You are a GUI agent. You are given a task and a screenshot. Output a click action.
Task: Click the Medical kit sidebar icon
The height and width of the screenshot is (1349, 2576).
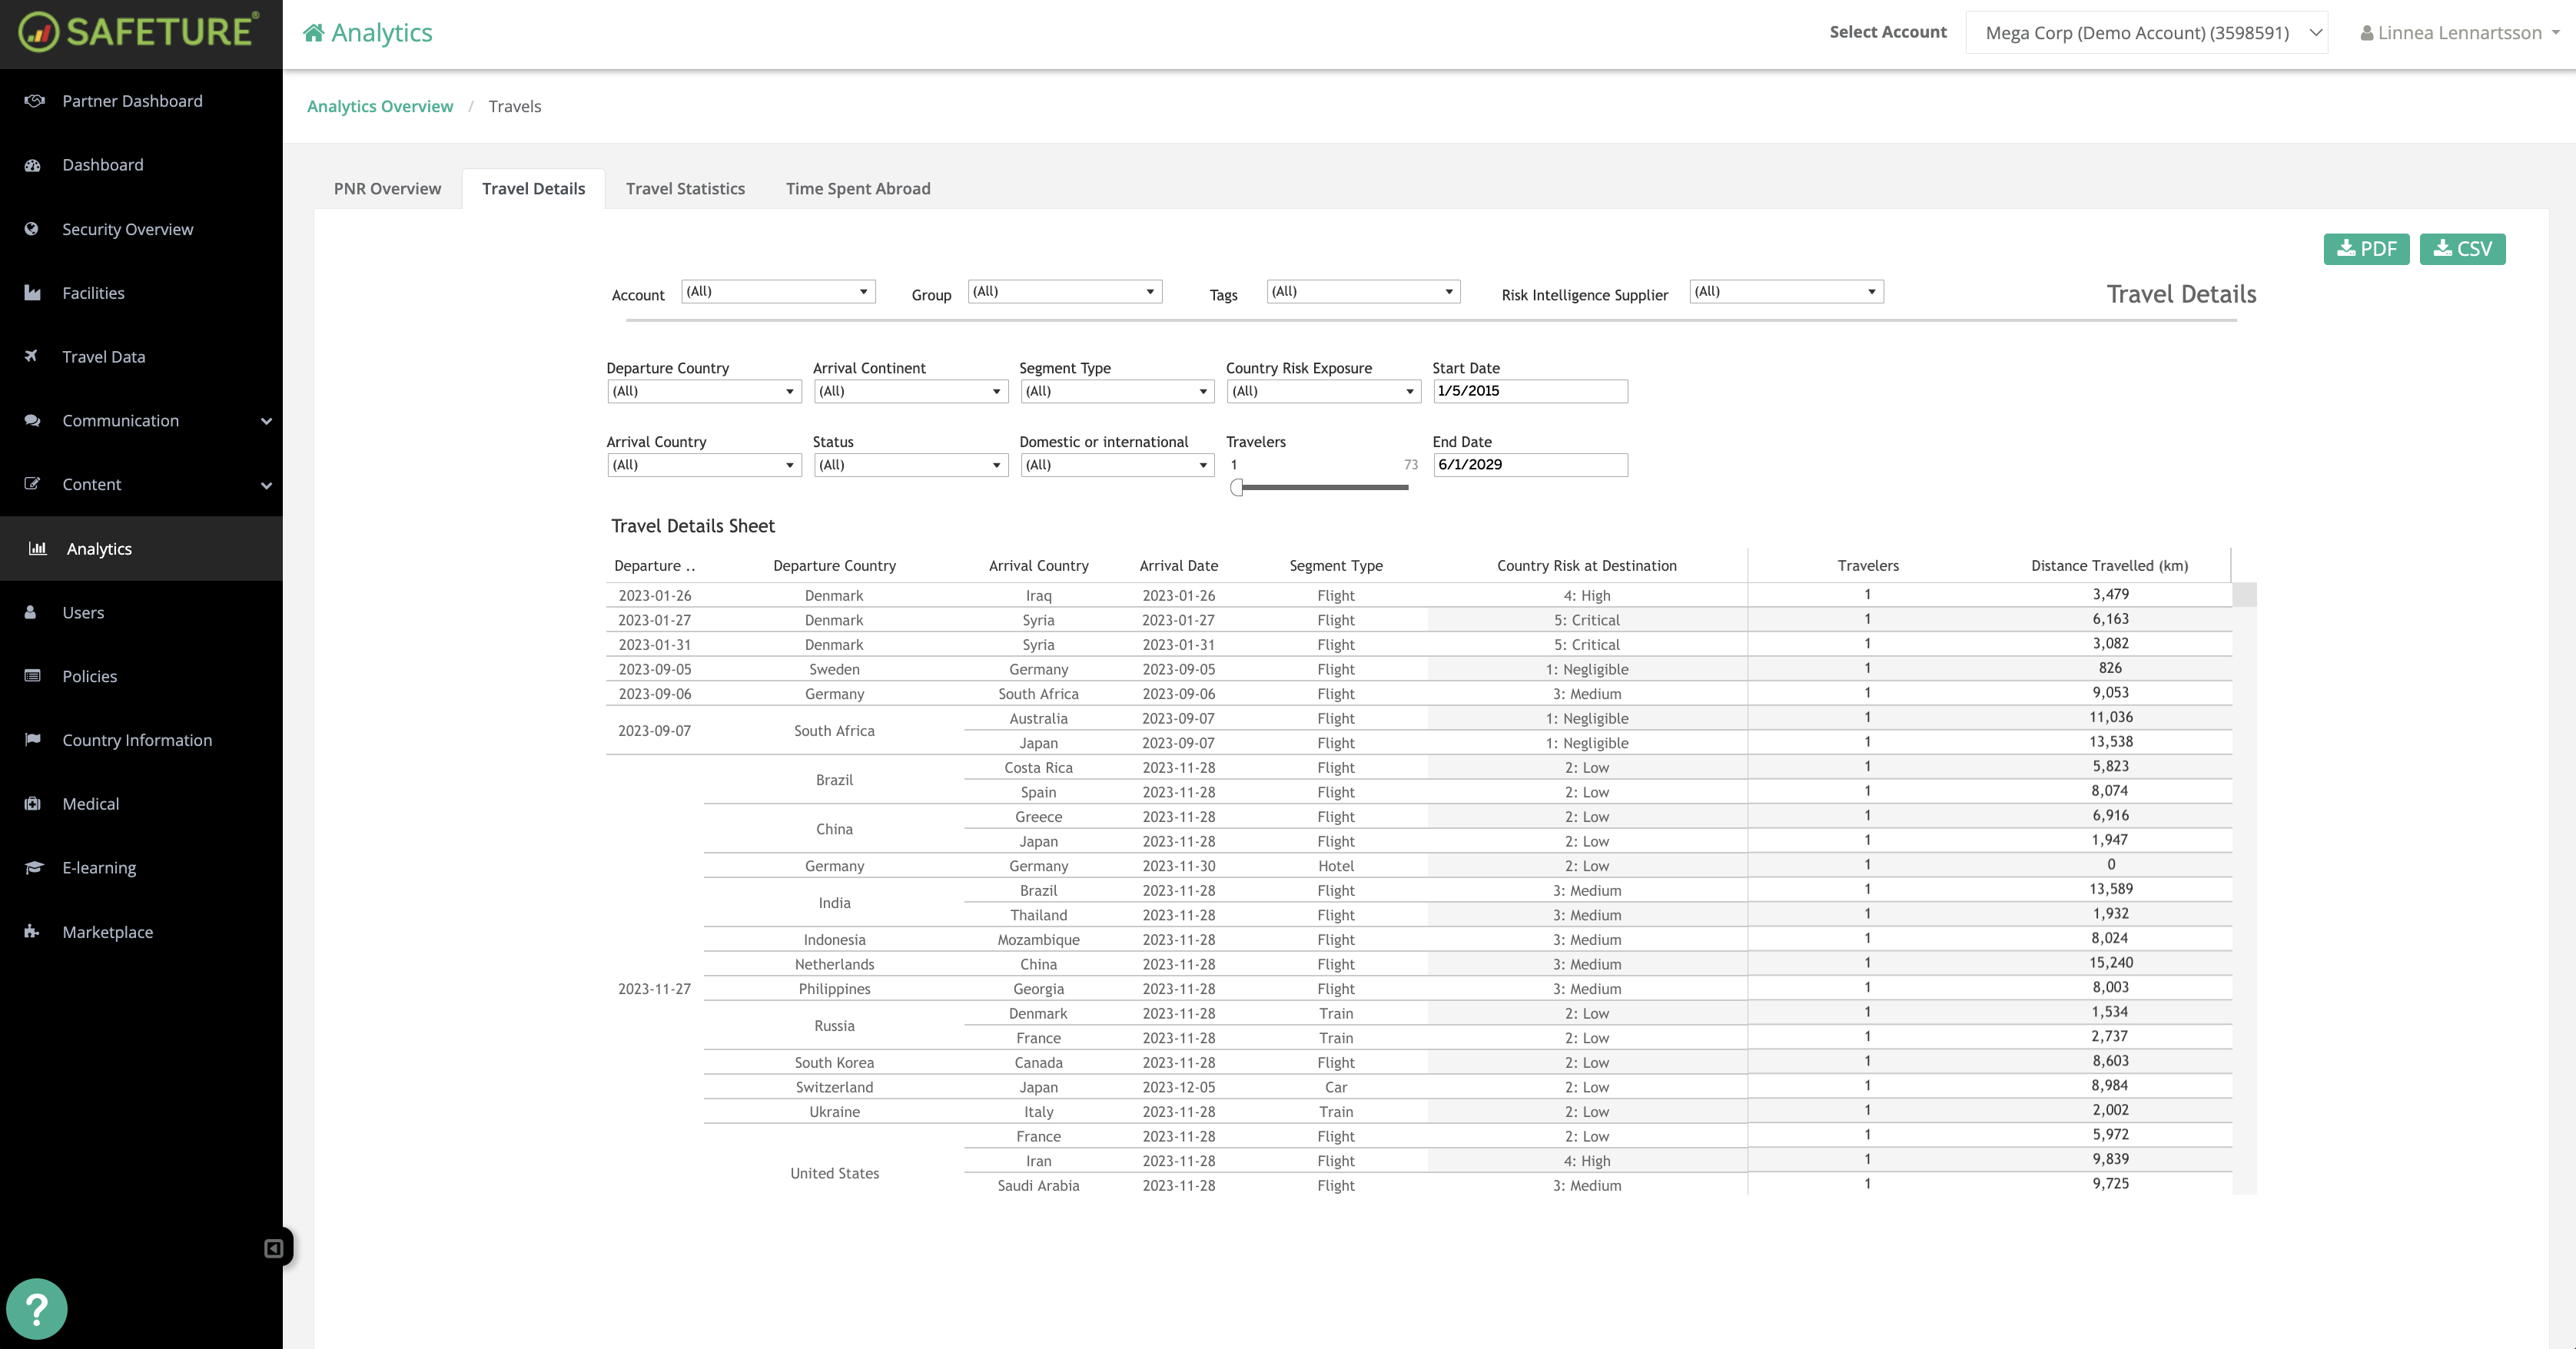[x=32, y=803]
